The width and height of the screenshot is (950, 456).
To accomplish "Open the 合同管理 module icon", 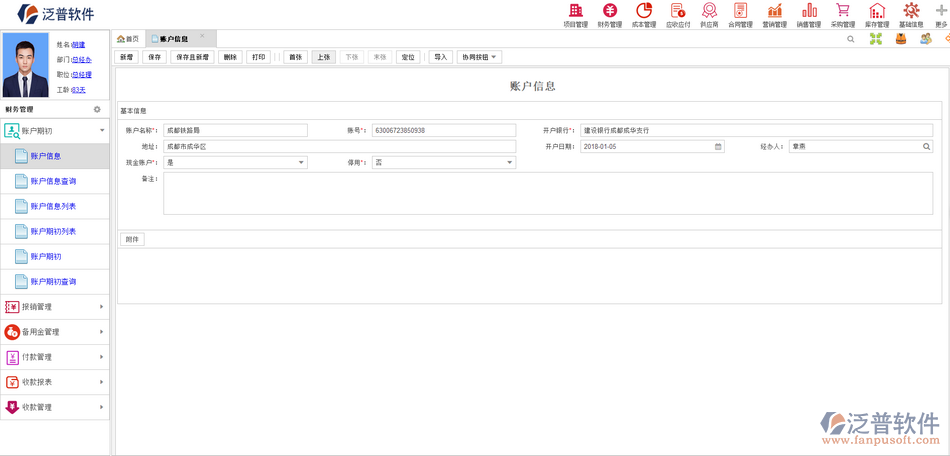I will (740, 14).
